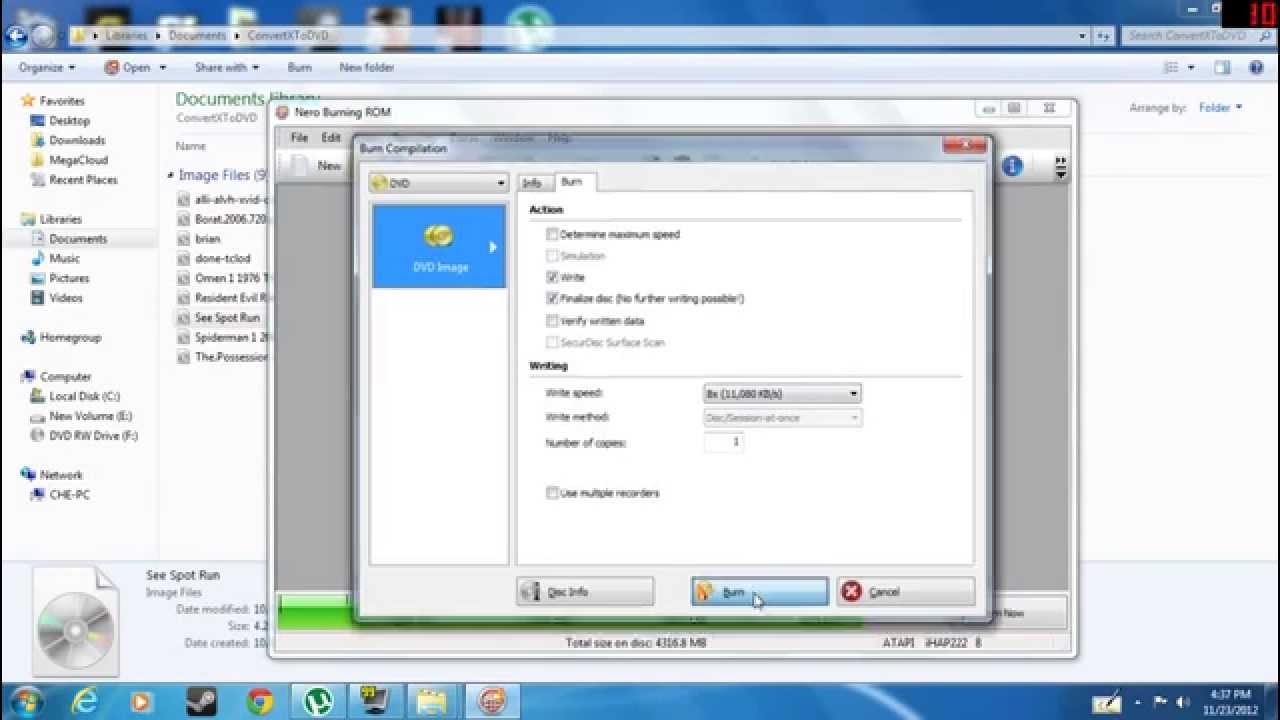This screenshot has width=1280, height=720.
Task: Select the Burn tab in Burn Compilation
Action: [x=572, y=181]
